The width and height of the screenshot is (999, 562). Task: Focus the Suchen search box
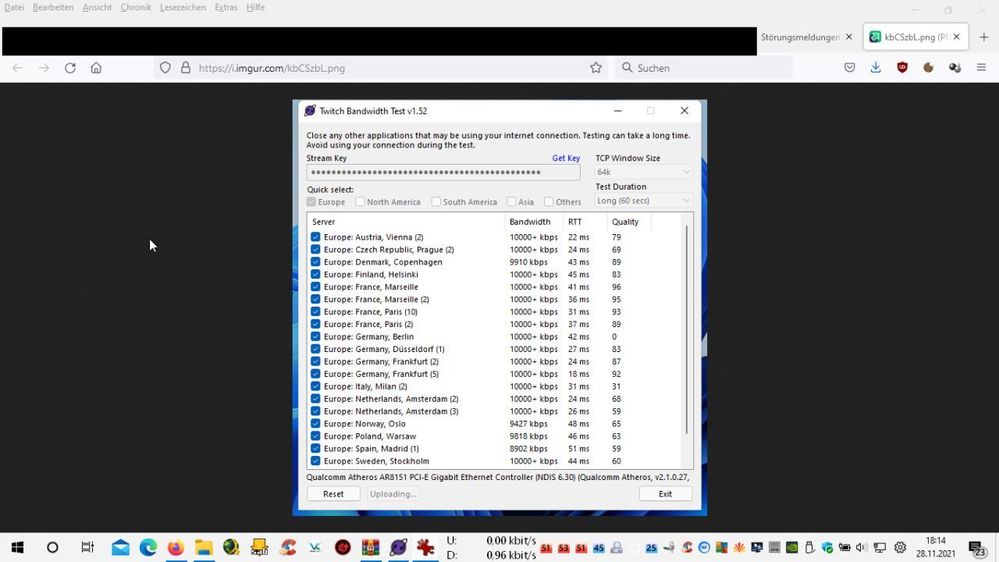click(x=704, y=68)
